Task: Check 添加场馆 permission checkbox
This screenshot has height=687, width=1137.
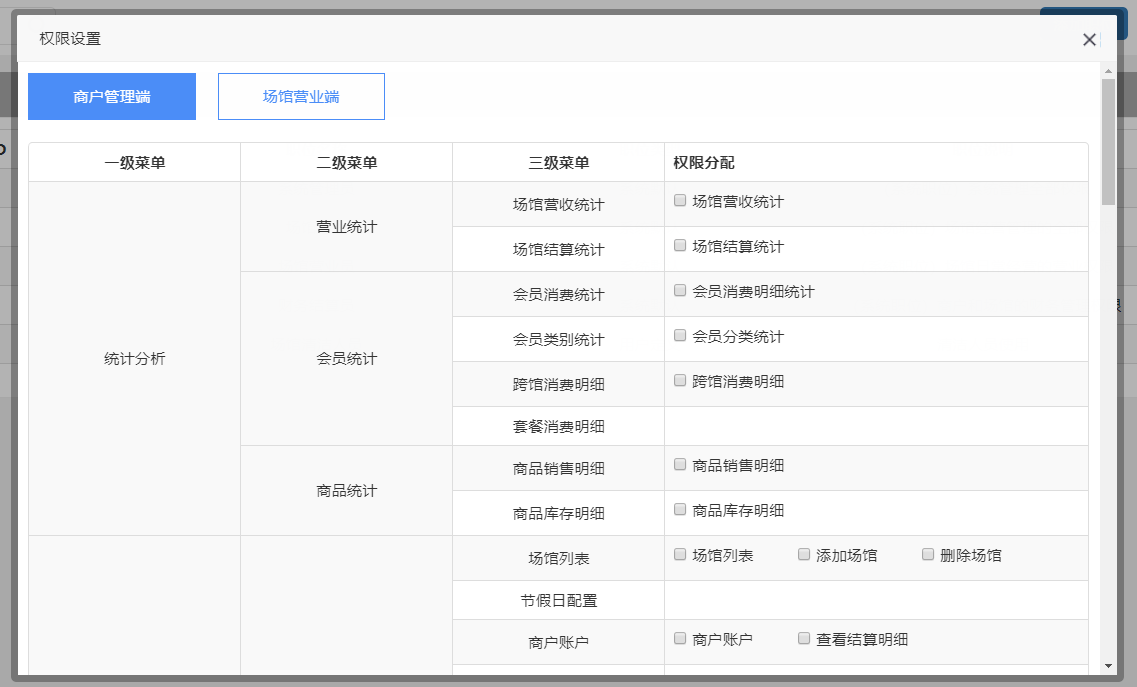Action: (x=804, y=555)
